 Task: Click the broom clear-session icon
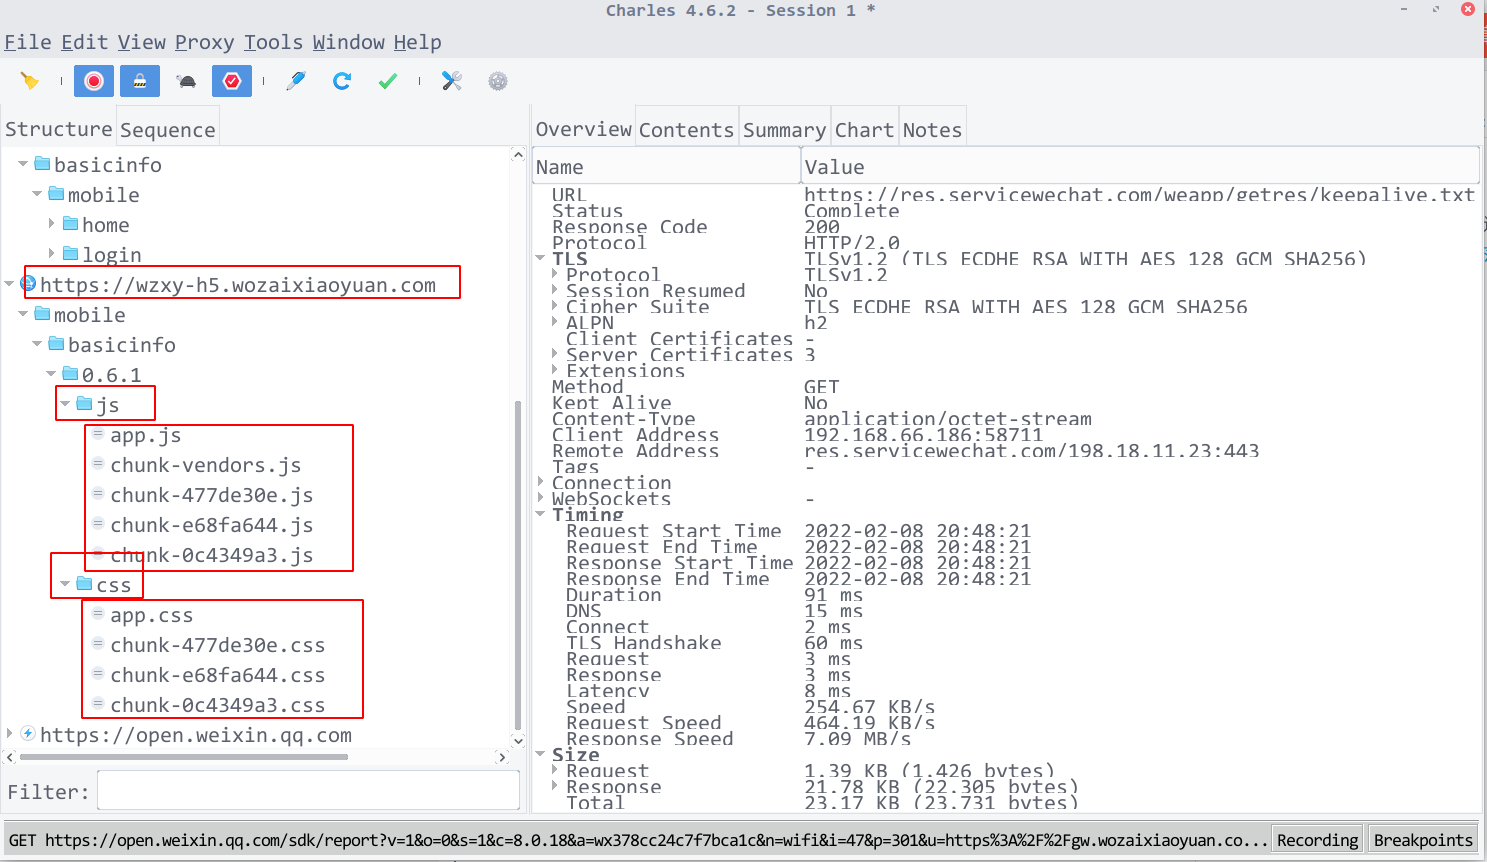point(30,81)
